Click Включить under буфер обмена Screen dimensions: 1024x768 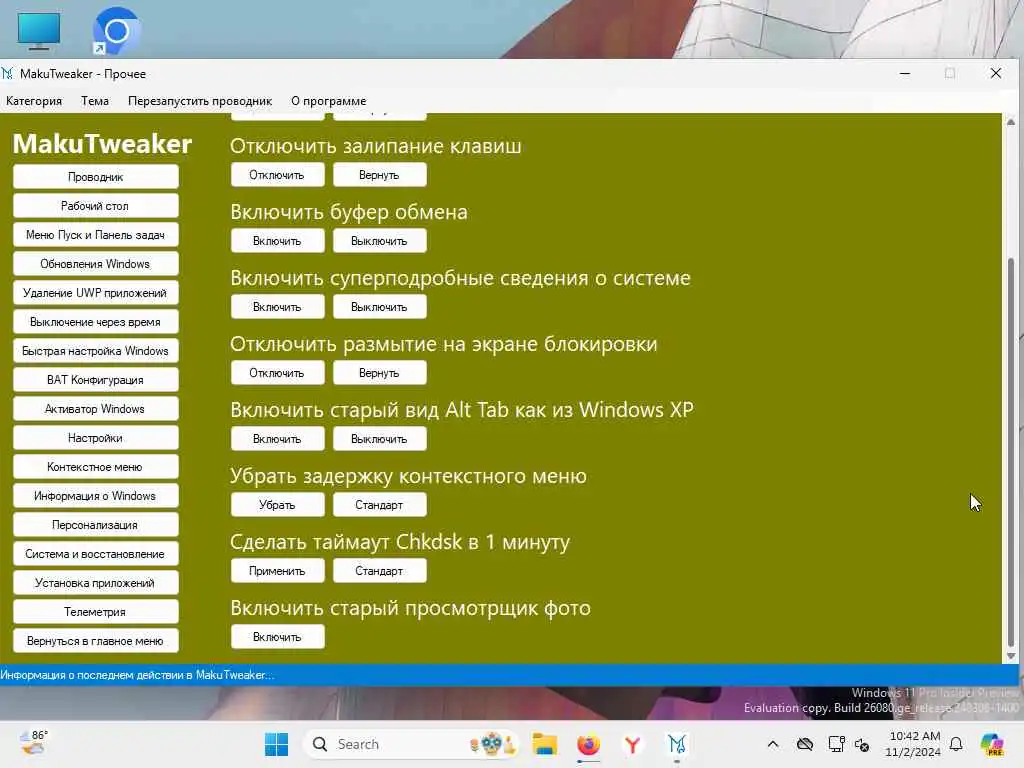coord(278,241)
